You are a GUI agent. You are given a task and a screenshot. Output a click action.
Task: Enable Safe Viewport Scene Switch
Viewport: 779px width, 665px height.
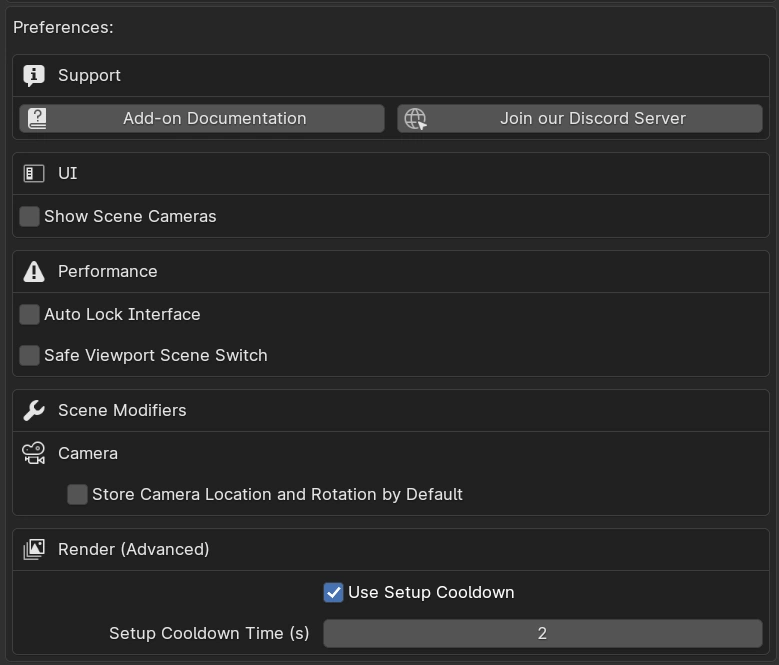pos(29,356)
